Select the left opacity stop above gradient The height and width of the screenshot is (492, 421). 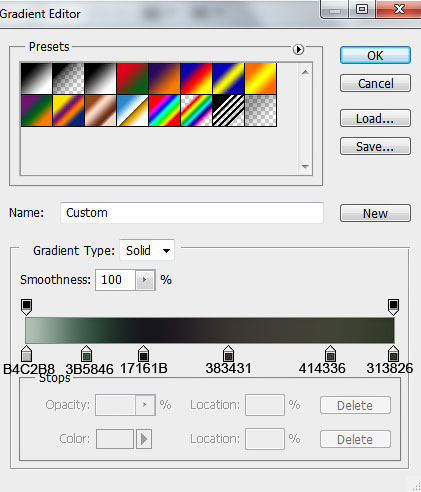(x=26, y=307)
